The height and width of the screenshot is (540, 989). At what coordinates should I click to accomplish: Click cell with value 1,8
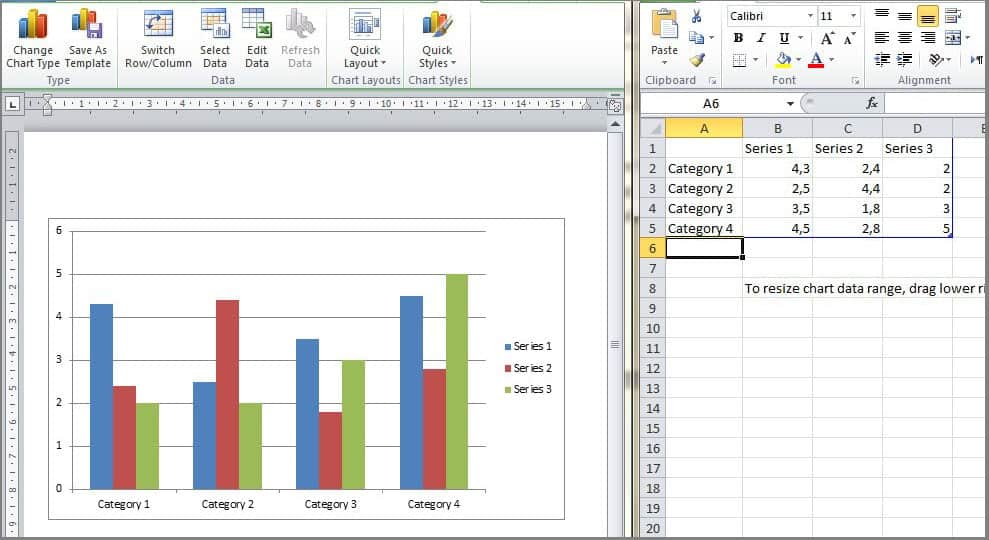point(847,209)
